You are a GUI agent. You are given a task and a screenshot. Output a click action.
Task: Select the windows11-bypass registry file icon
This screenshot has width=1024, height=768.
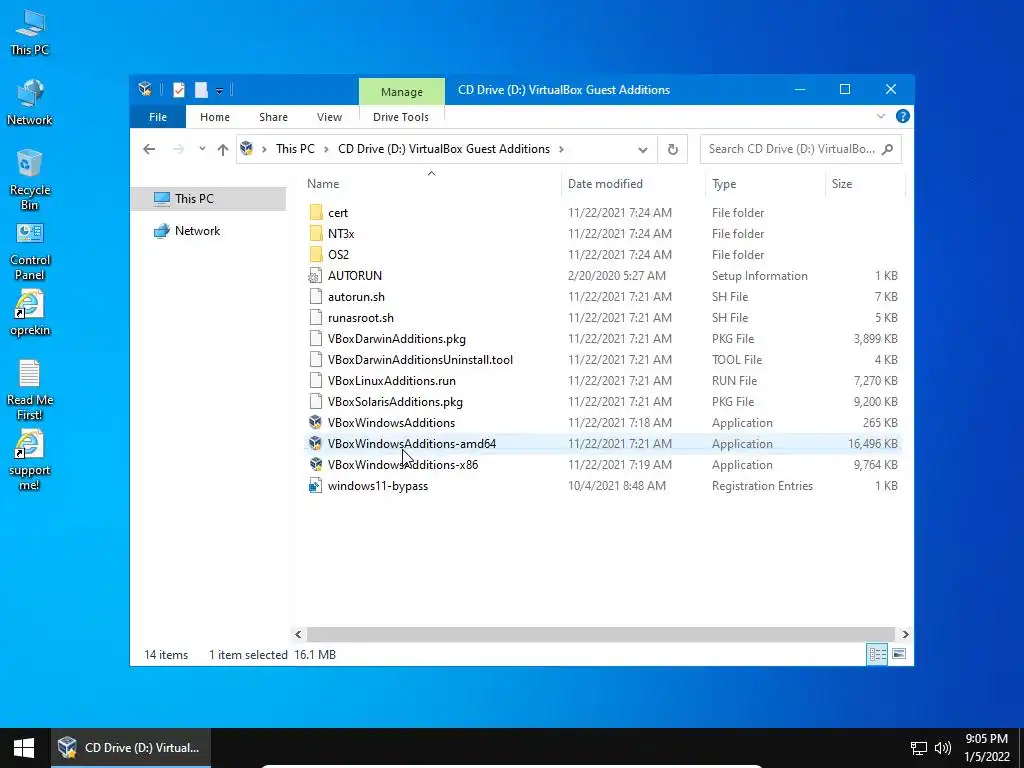(x=315, y=485)
